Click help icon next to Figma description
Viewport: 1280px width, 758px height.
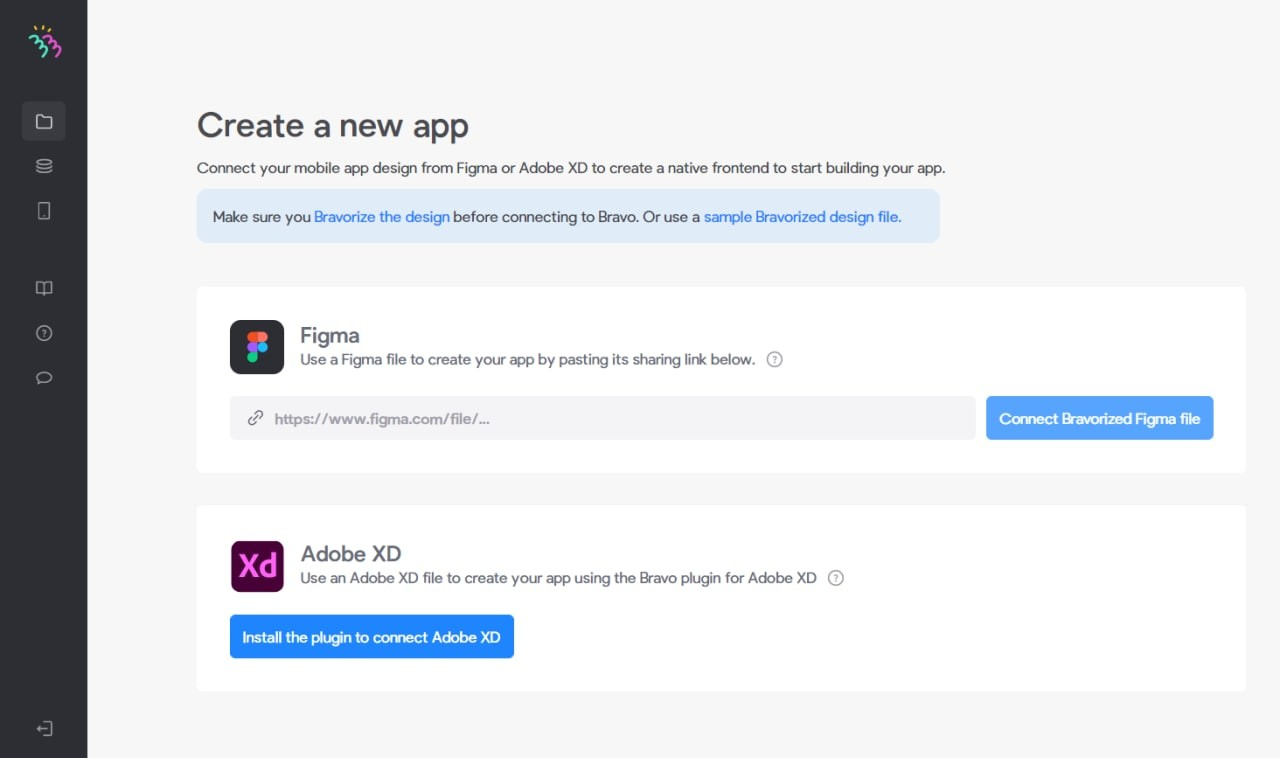pos(774,359)
